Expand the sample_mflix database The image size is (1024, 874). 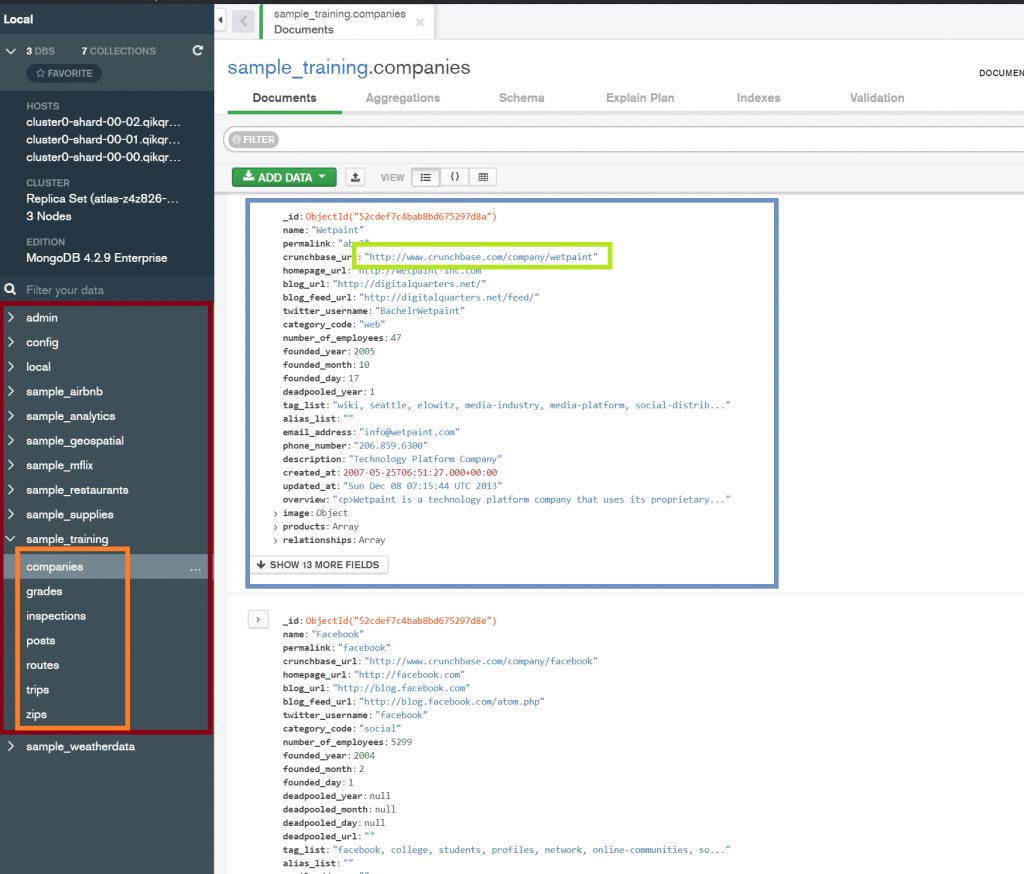[11, 465]
